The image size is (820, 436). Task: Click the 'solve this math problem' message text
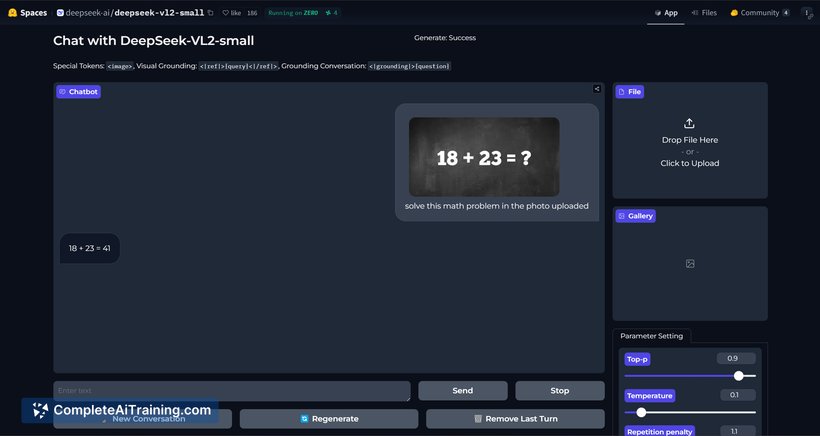pyautogui.click(x=496, y=206)
